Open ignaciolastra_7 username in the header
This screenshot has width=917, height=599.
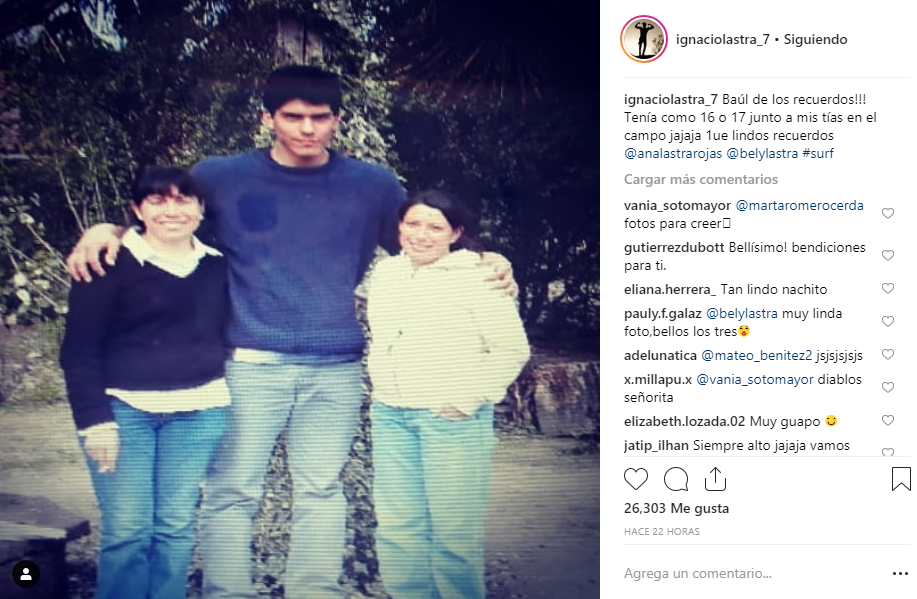point(722,39)
